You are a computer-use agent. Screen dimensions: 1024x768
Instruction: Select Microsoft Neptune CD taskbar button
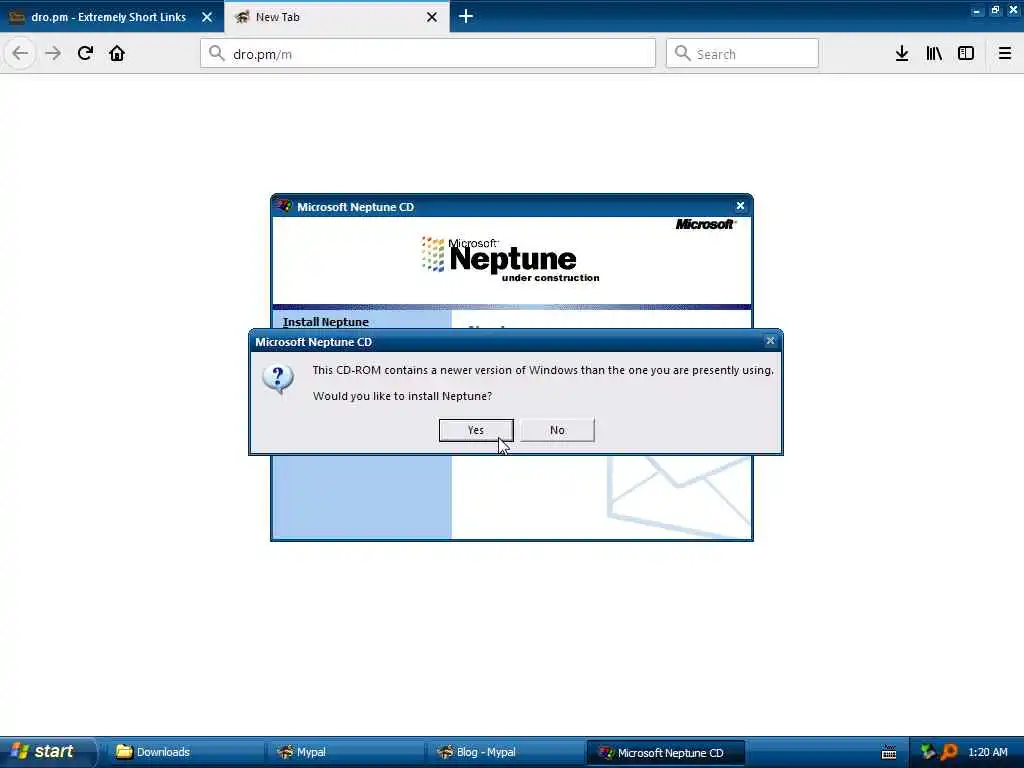665,752
